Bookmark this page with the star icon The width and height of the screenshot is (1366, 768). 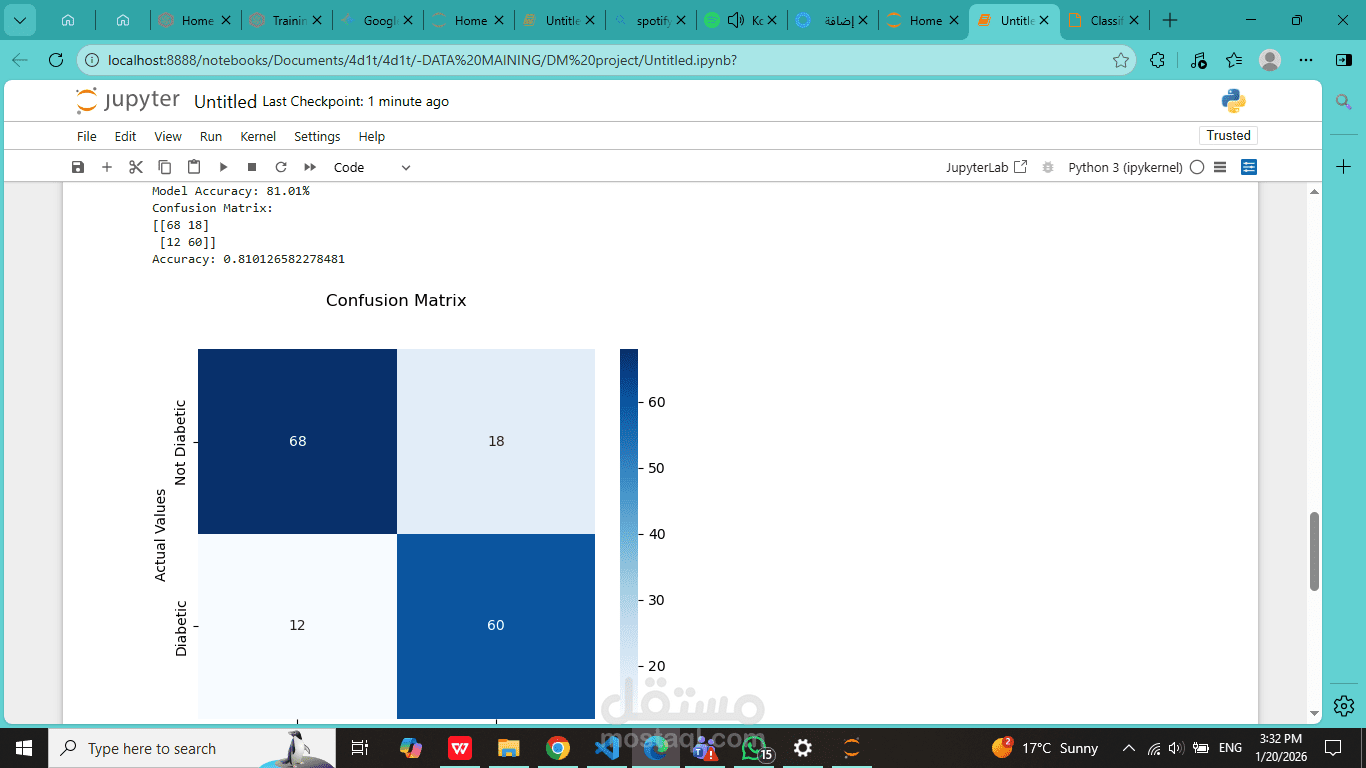pyautogui.click(x=1121, y=60)
